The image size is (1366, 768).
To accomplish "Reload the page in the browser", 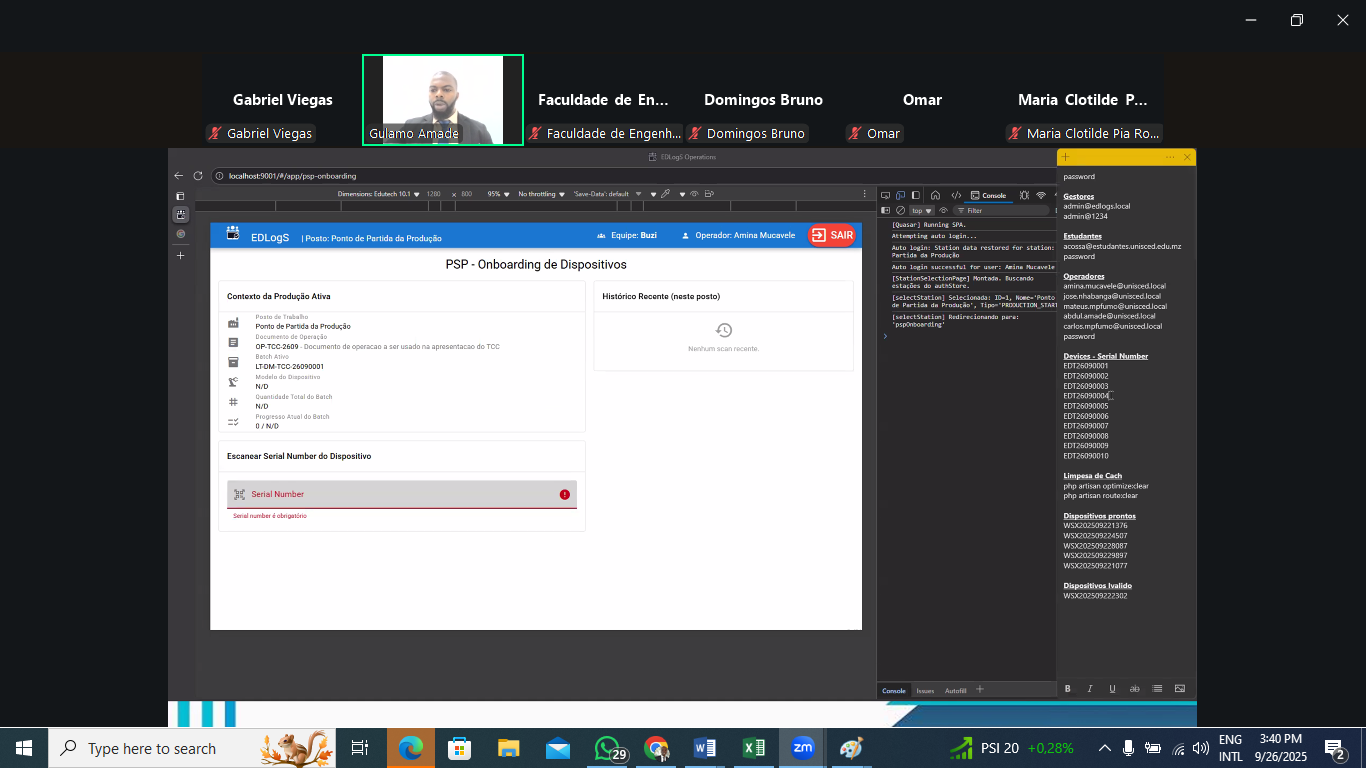I will coord(198,176).
